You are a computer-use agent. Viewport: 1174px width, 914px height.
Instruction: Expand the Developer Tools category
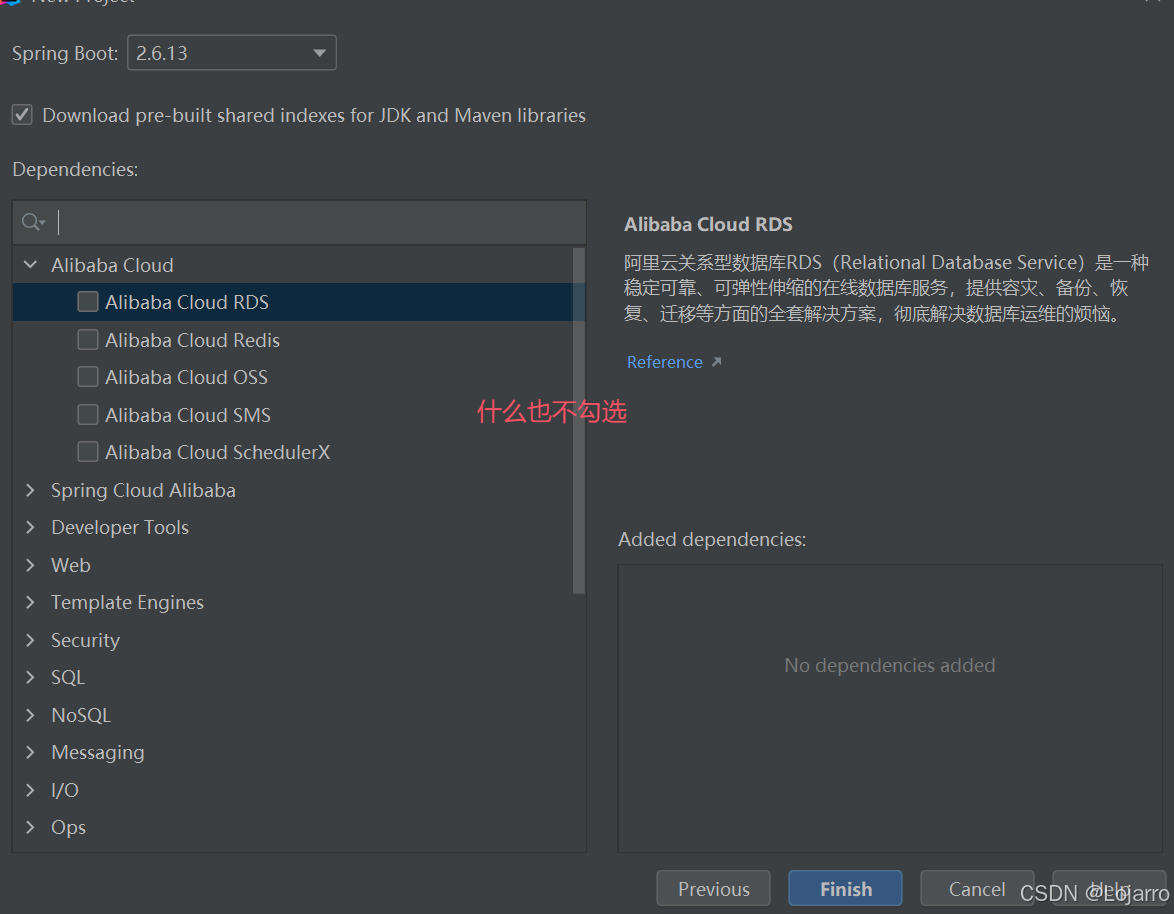point(31,528)
